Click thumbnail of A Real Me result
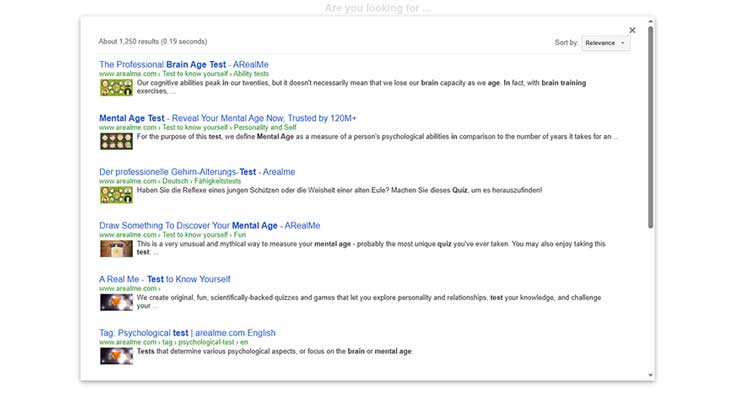 [x=116, y=302]
